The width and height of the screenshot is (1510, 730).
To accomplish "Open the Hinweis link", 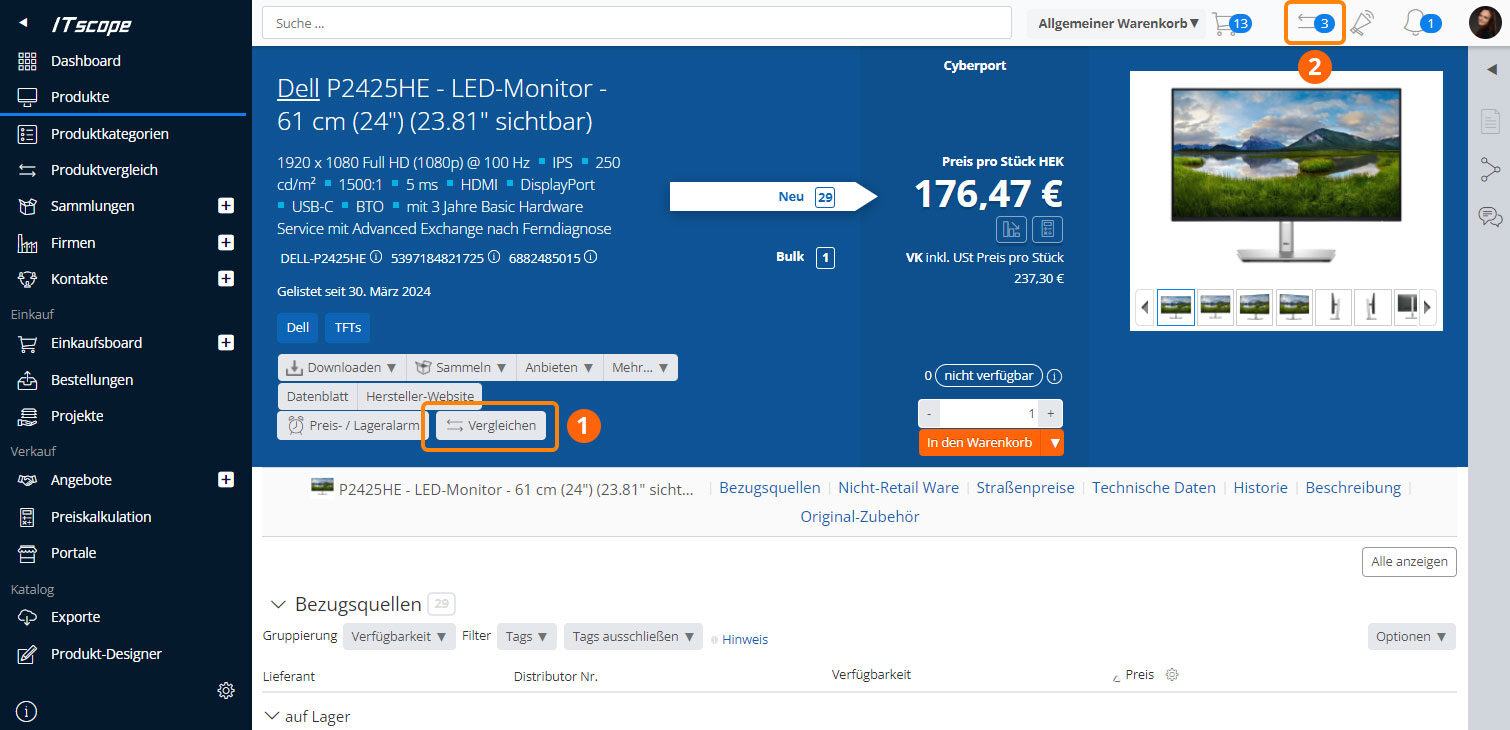I will 745,639.
